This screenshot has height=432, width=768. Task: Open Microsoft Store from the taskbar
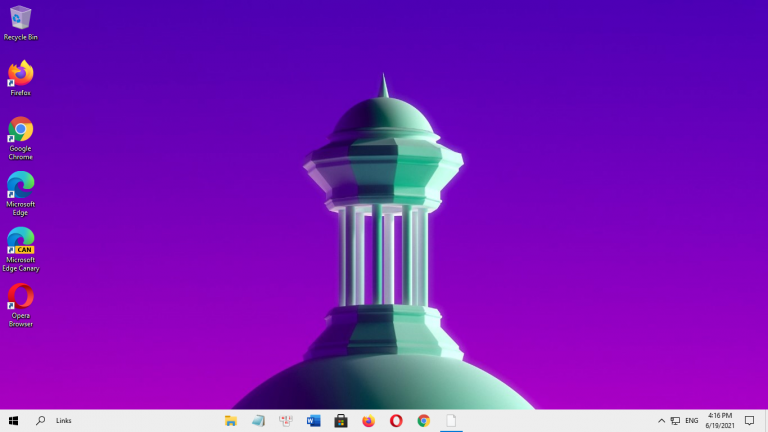(x=341, y=421)
